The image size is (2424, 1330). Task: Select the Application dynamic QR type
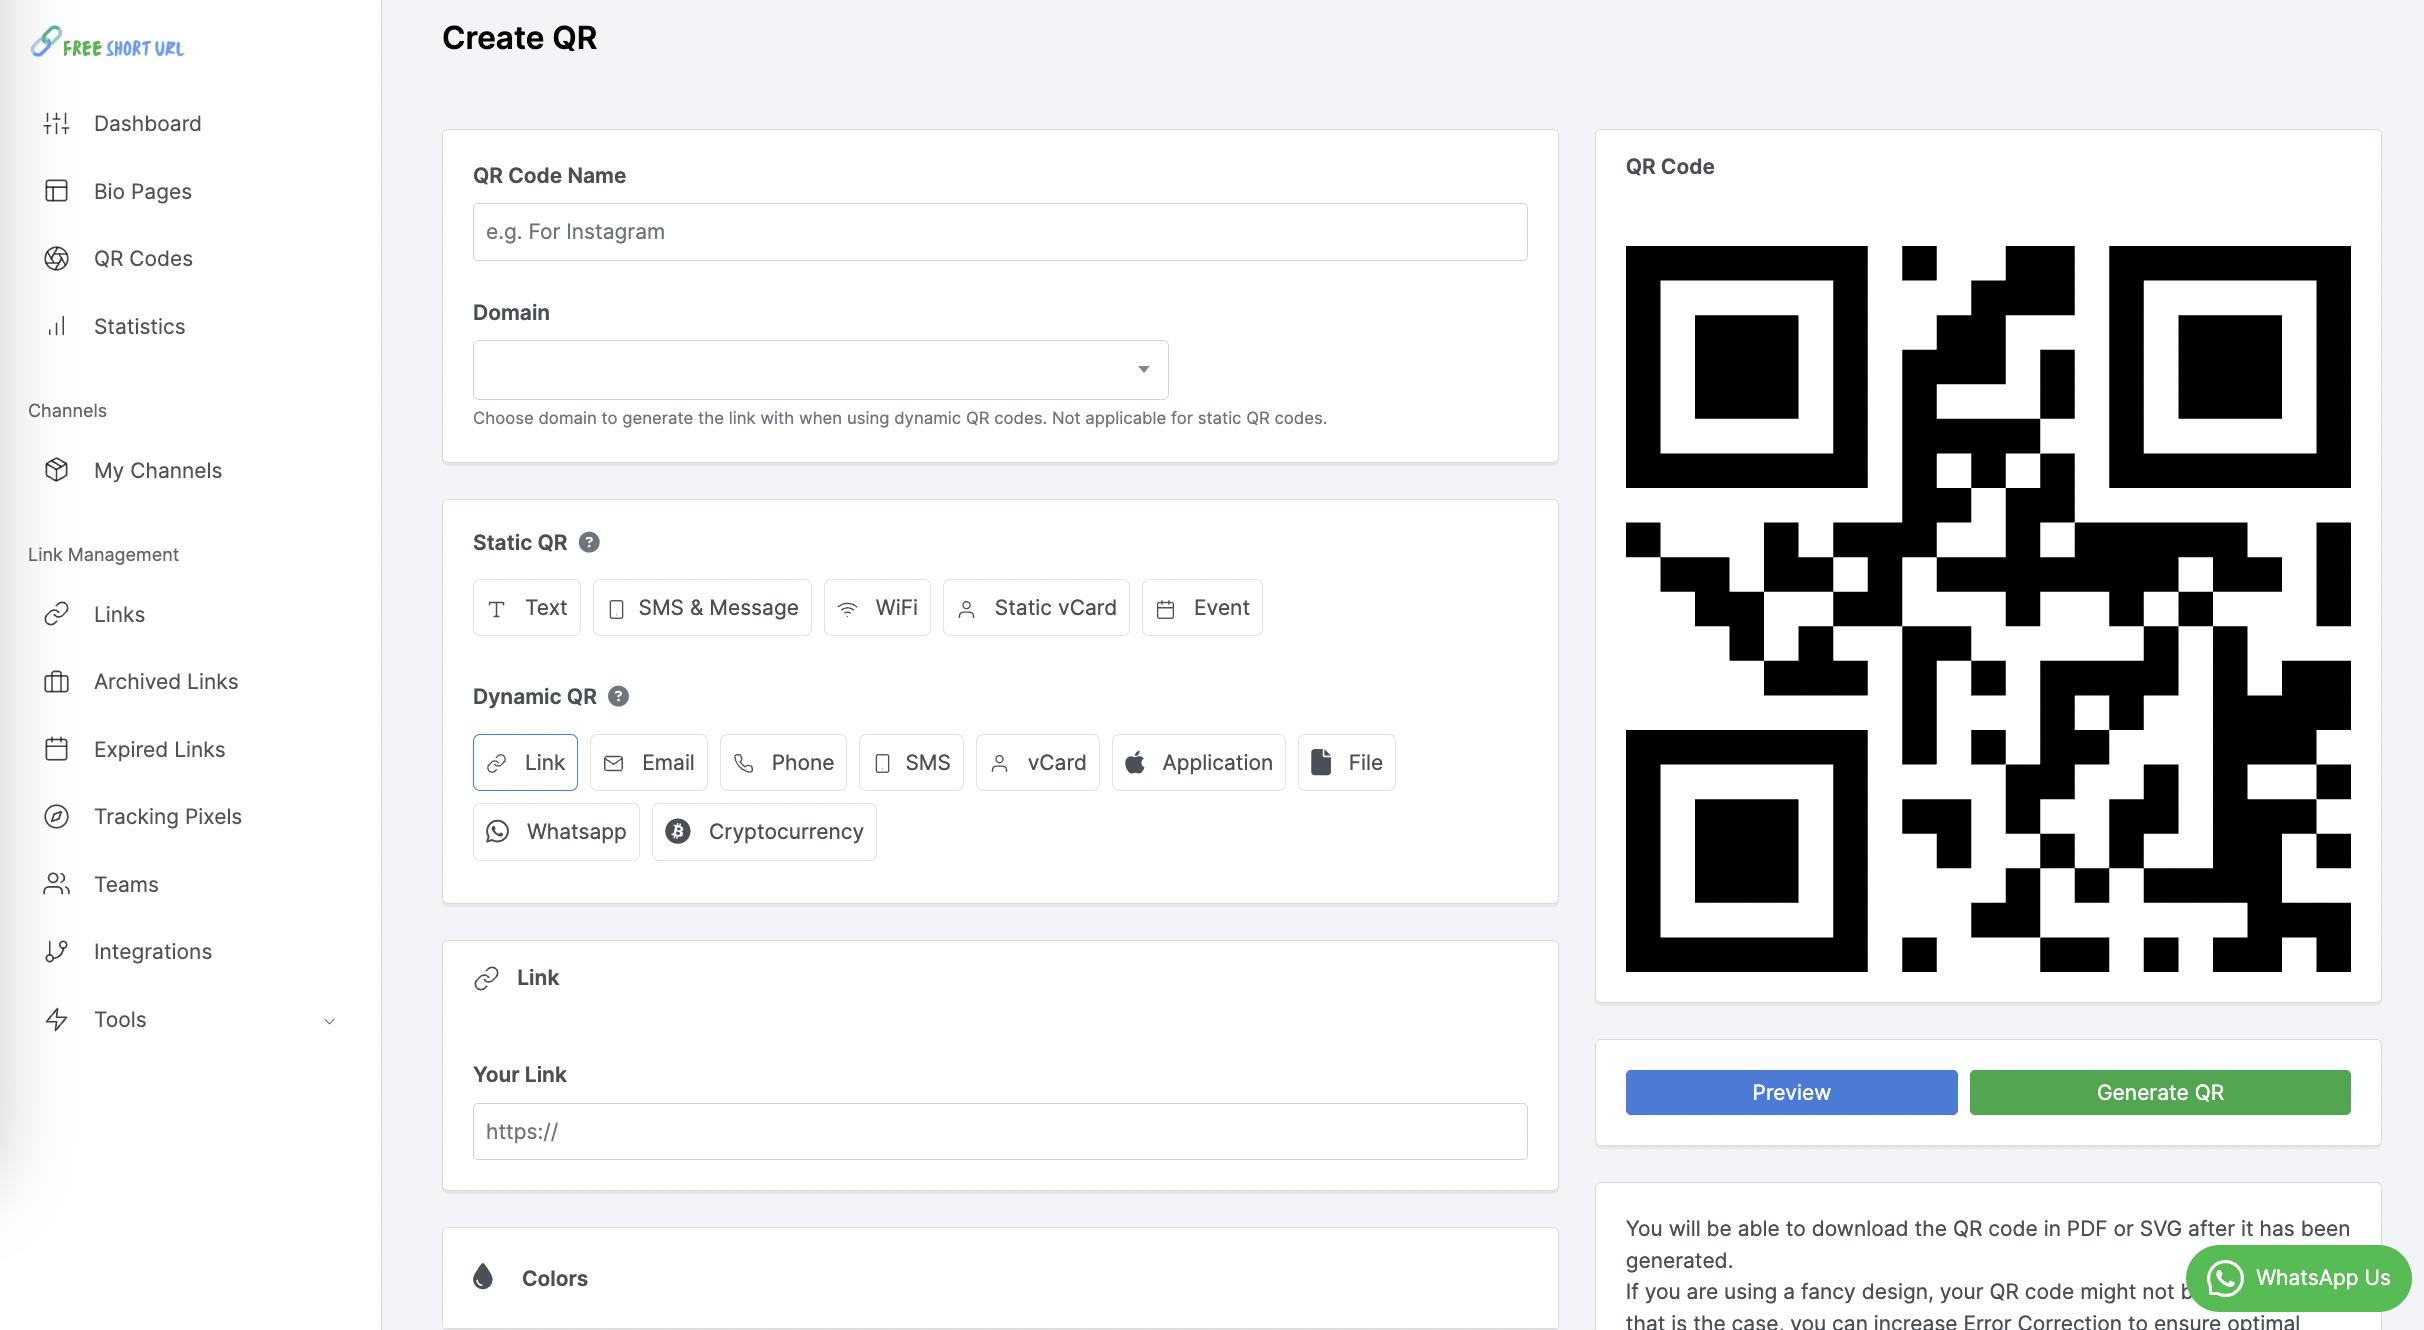click(x=1198, y=762)
